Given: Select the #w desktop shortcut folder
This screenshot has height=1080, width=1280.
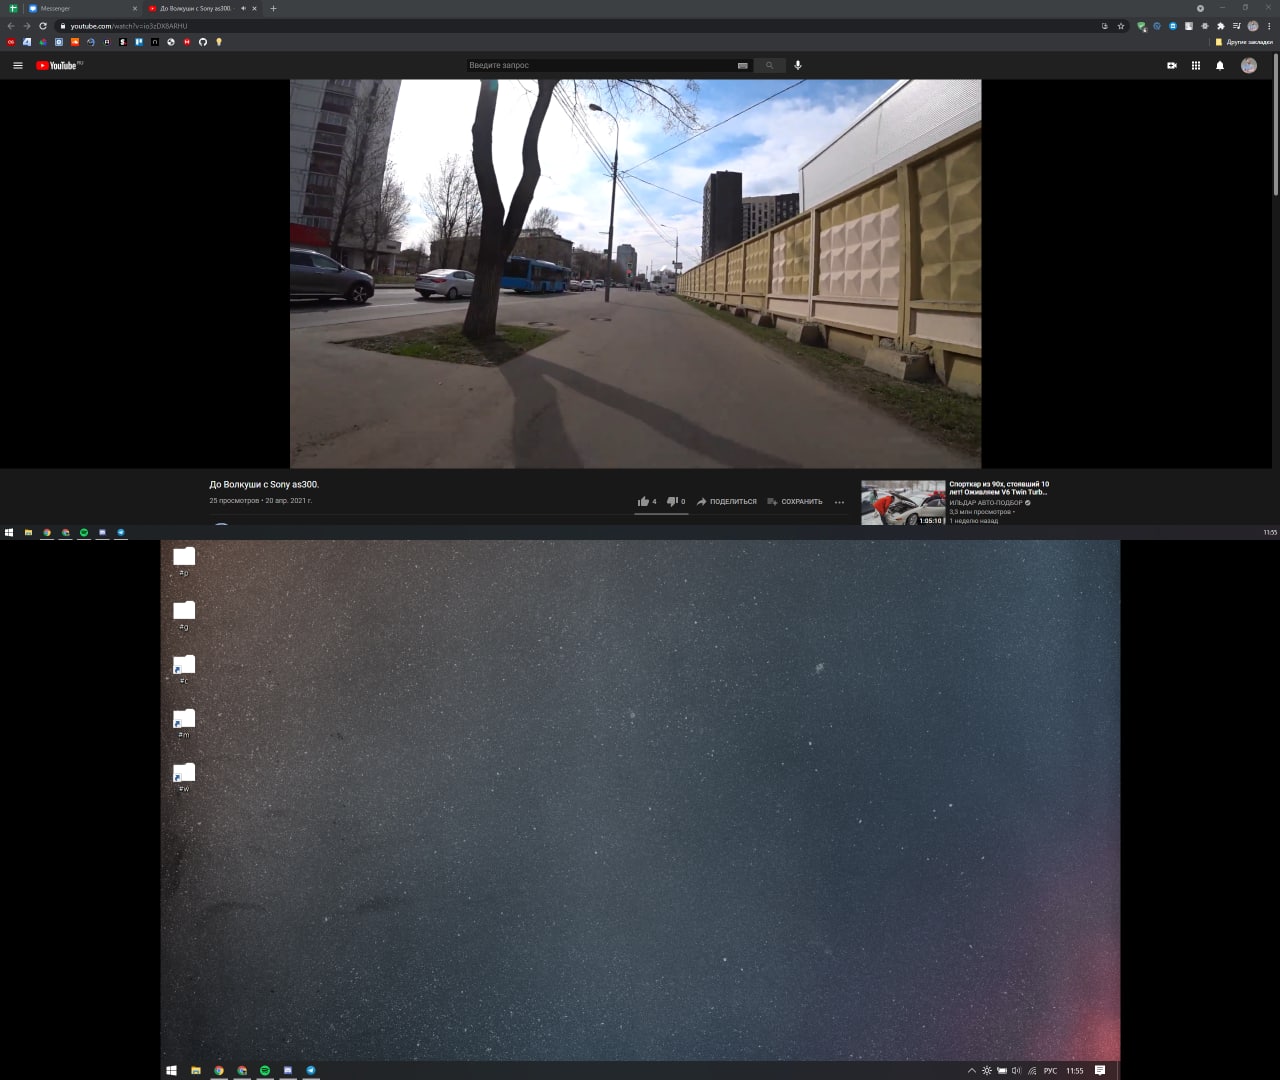Looking at the screenshot, I should click(184, 777).
